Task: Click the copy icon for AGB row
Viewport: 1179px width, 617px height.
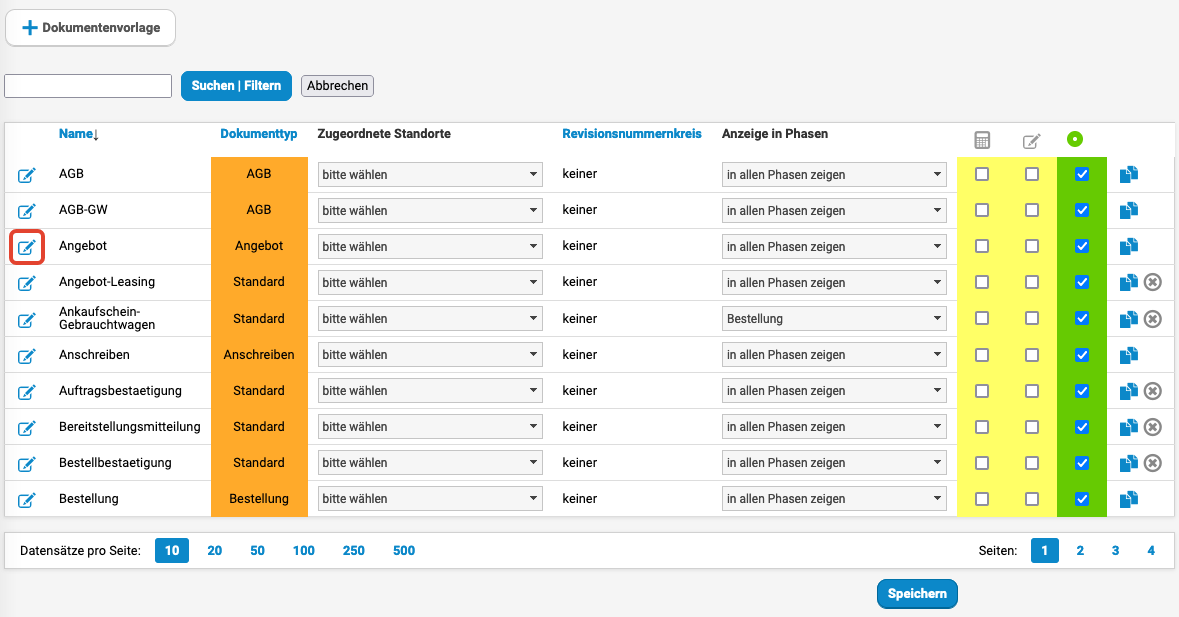Action: [x=1129, y=175]
